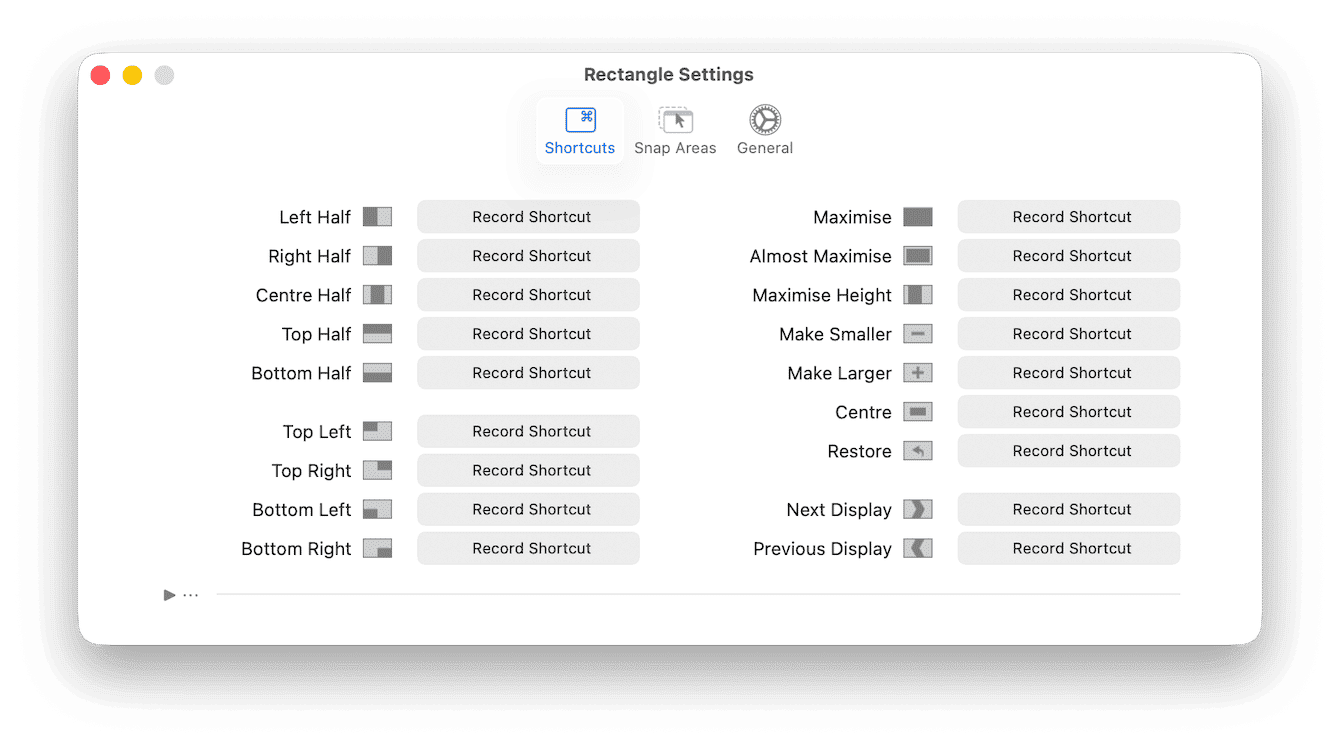Click the Top Half layout icon

click(x=377, y=334)
